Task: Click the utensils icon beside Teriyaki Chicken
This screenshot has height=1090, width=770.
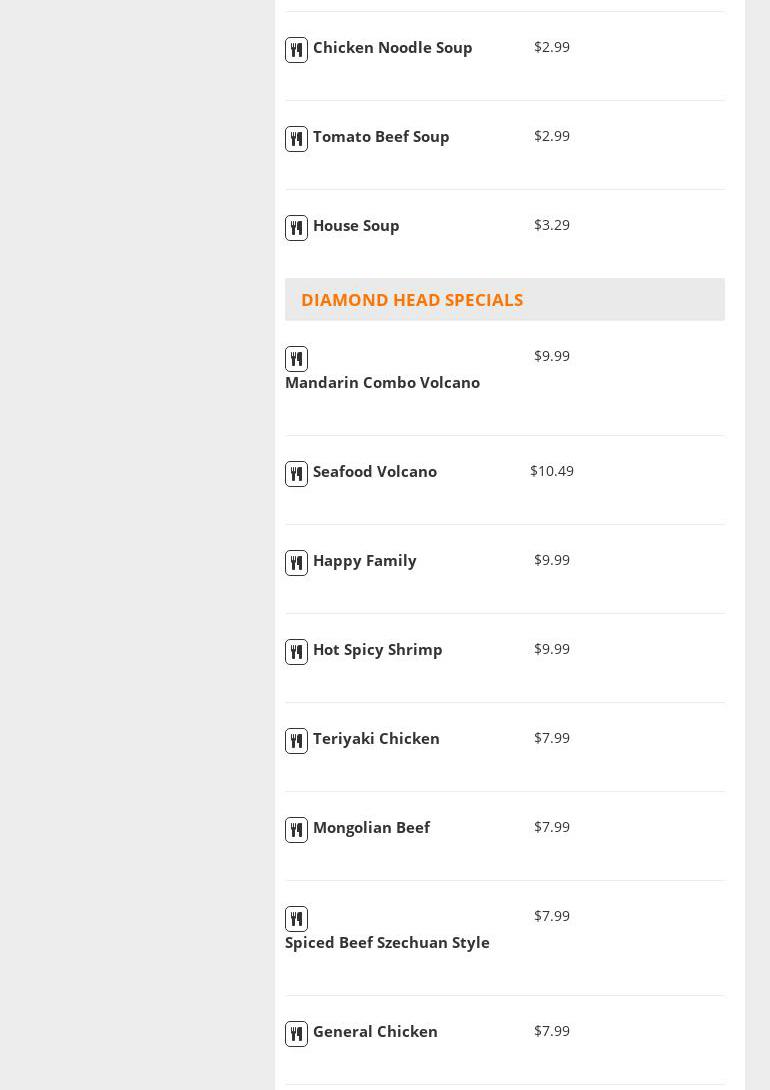Action: click(x=296, y=741)
